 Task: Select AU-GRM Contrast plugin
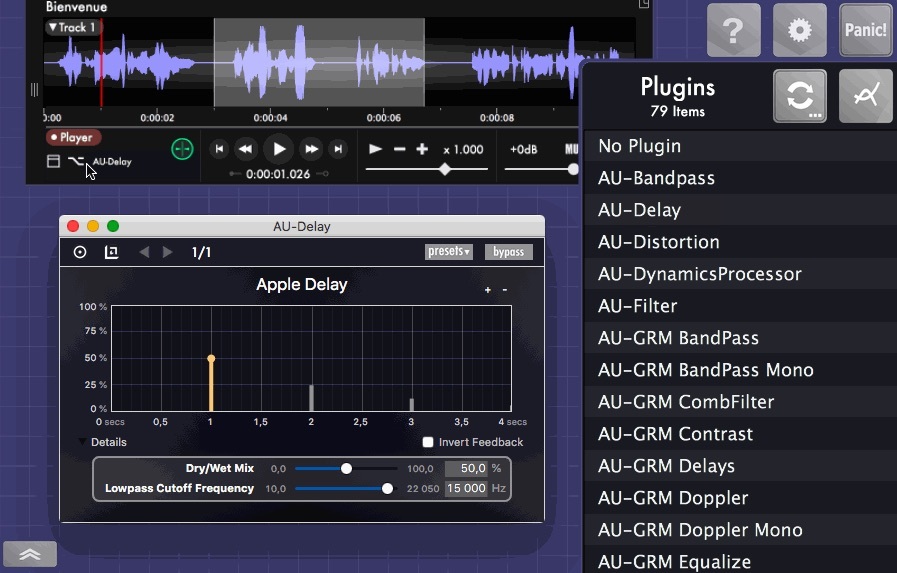[740, 434]
